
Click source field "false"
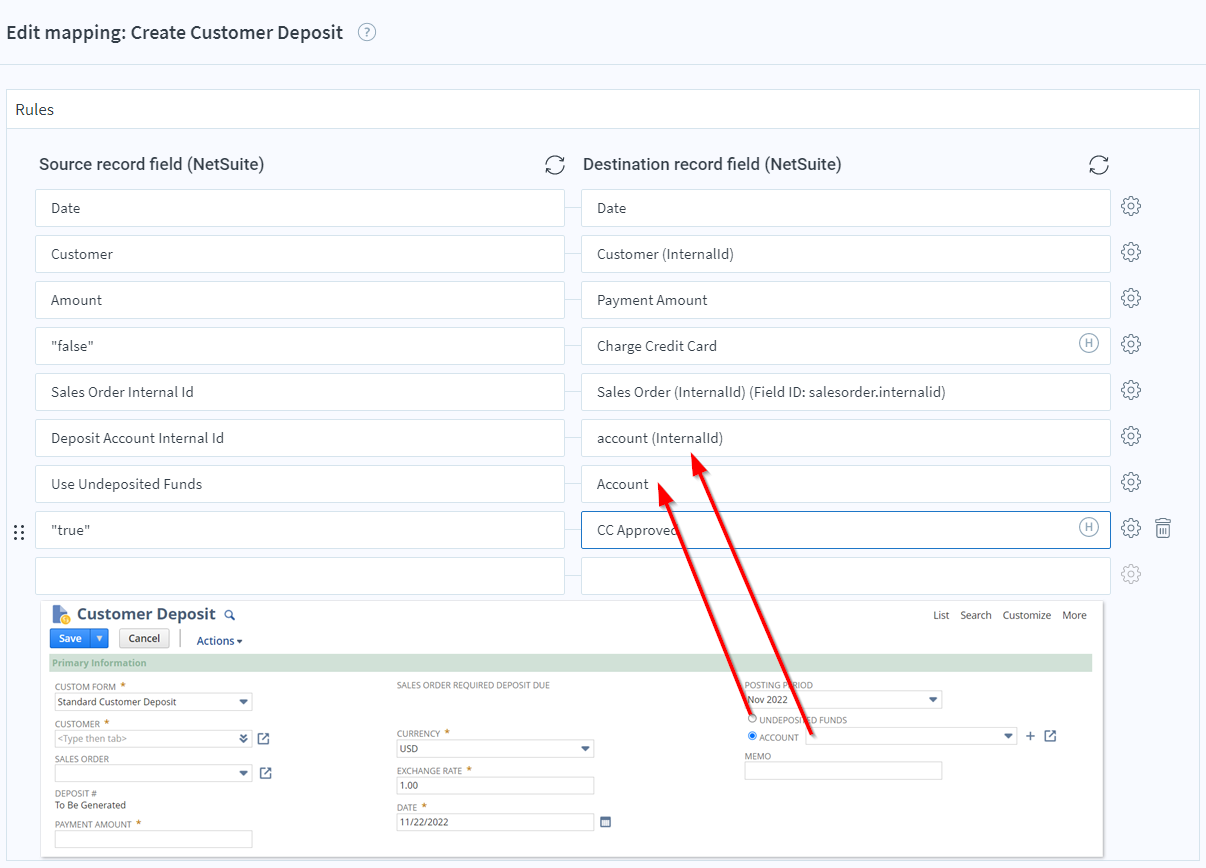pyautogui.click(x=300, y=346)
